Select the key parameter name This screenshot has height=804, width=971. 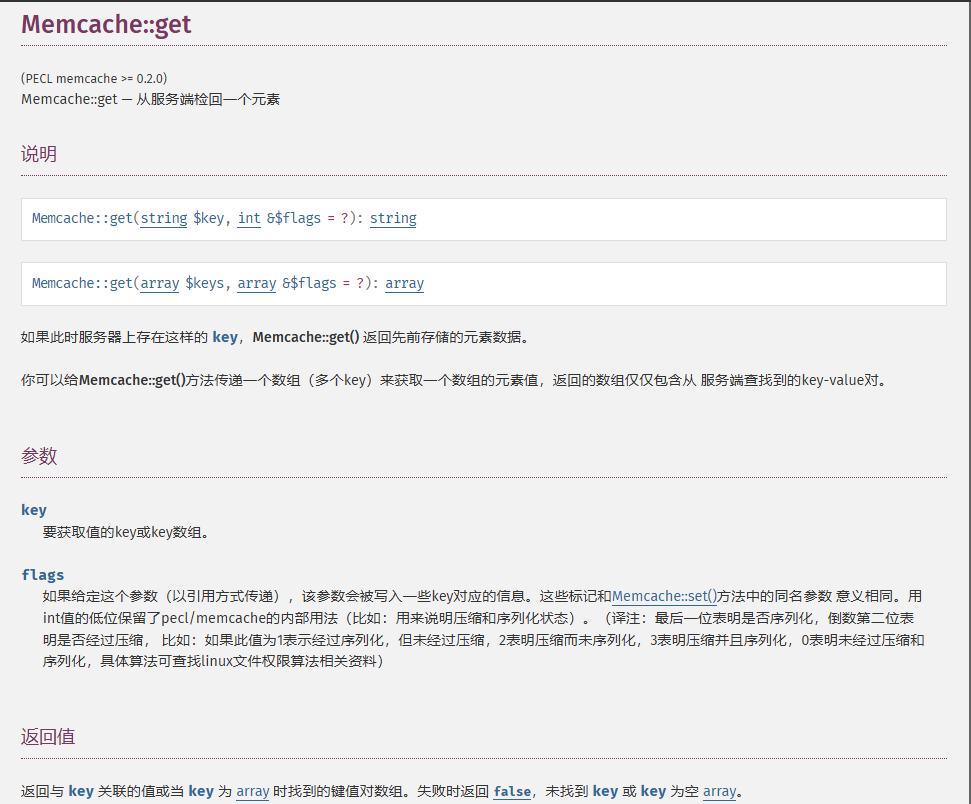pyautogui.click(x=33, y=509)
